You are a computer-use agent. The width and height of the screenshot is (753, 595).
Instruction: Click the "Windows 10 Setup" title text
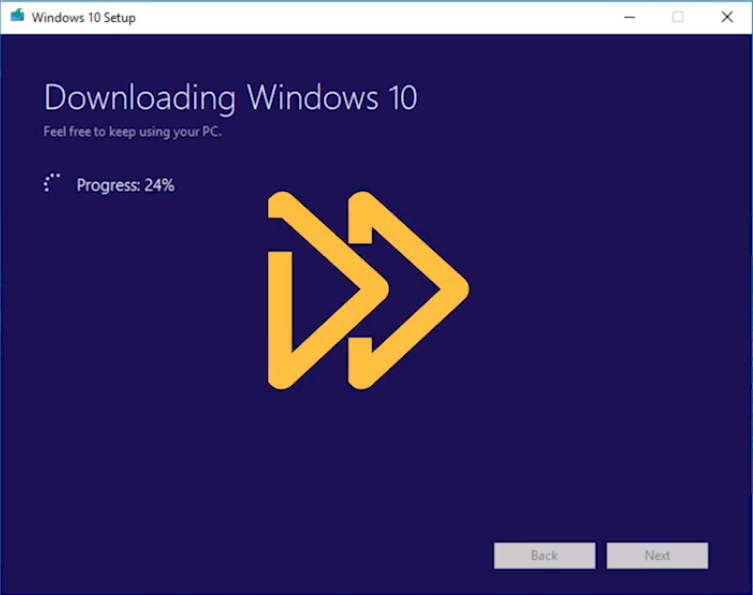point(83,18)
